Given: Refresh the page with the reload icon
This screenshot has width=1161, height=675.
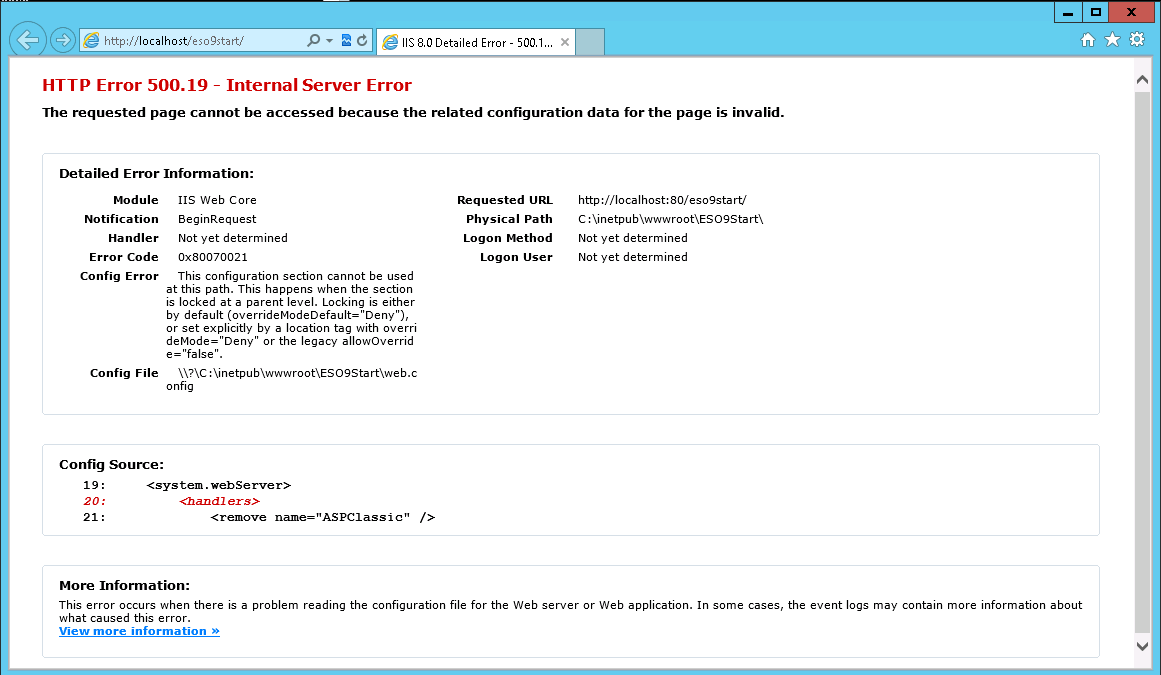Looking at the screenshot, I should 362,41.
